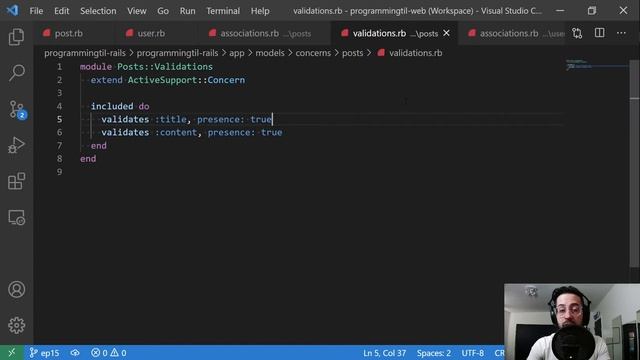Close the validations.rb tab
This screenshot has width=640, height=360.
(x=447, y=33)
